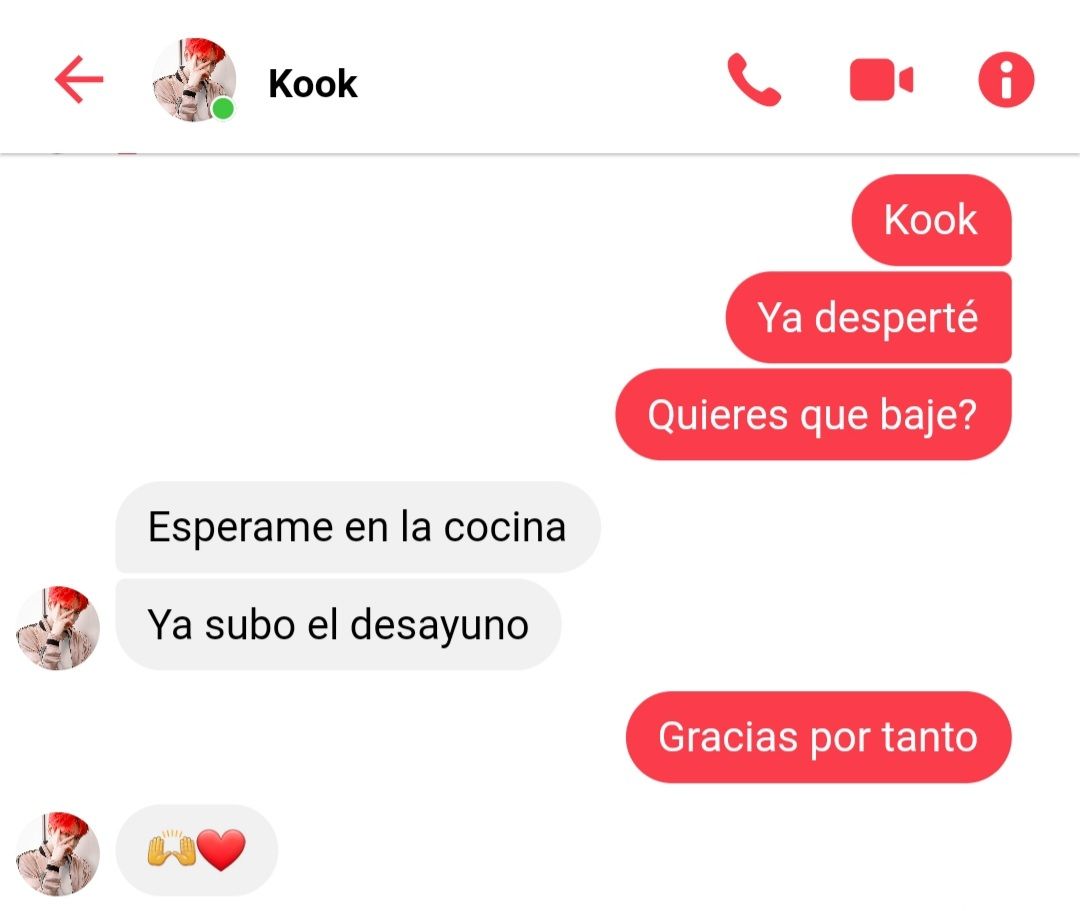Select the 'Ya subo el desayuno' message

tap(338, 625)
